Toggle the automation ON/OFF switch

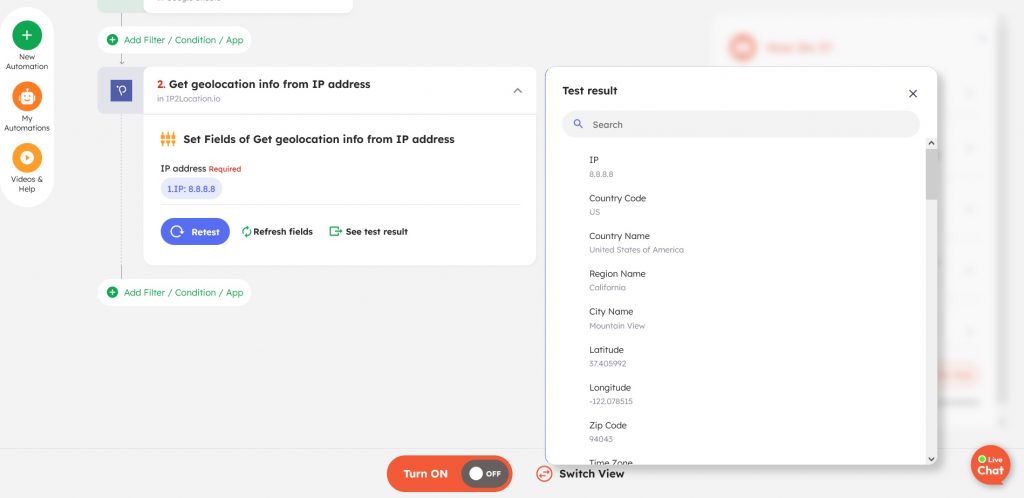(485, 474)
